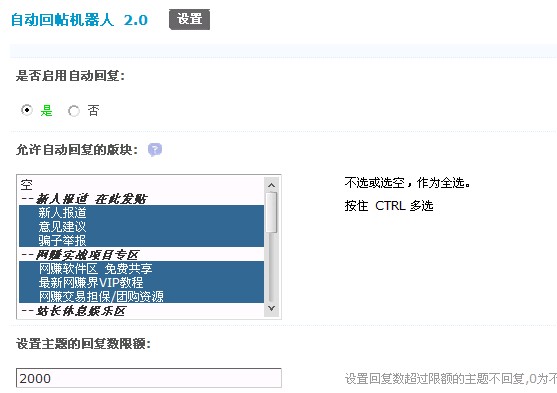Click the reply limit field containing 2000
Image resolution: width=557 pixels, height=393 pixels.
tap(149, 378)
